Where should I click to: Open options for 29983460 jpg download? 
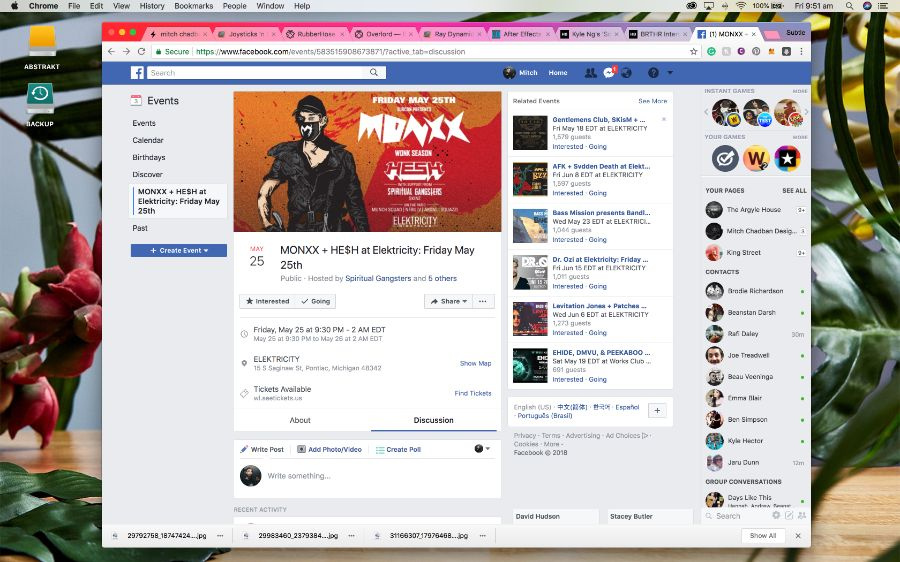(x=351, y=536)
